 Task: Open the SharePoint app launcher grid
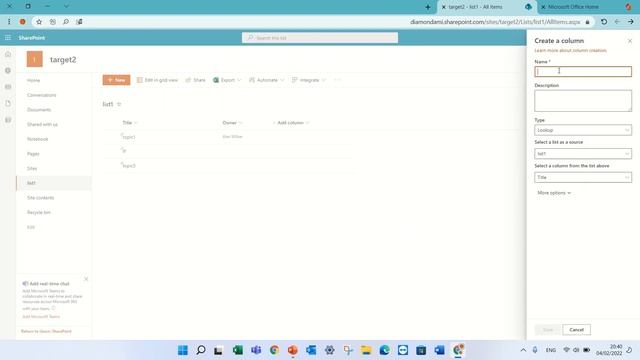(8, 38)
